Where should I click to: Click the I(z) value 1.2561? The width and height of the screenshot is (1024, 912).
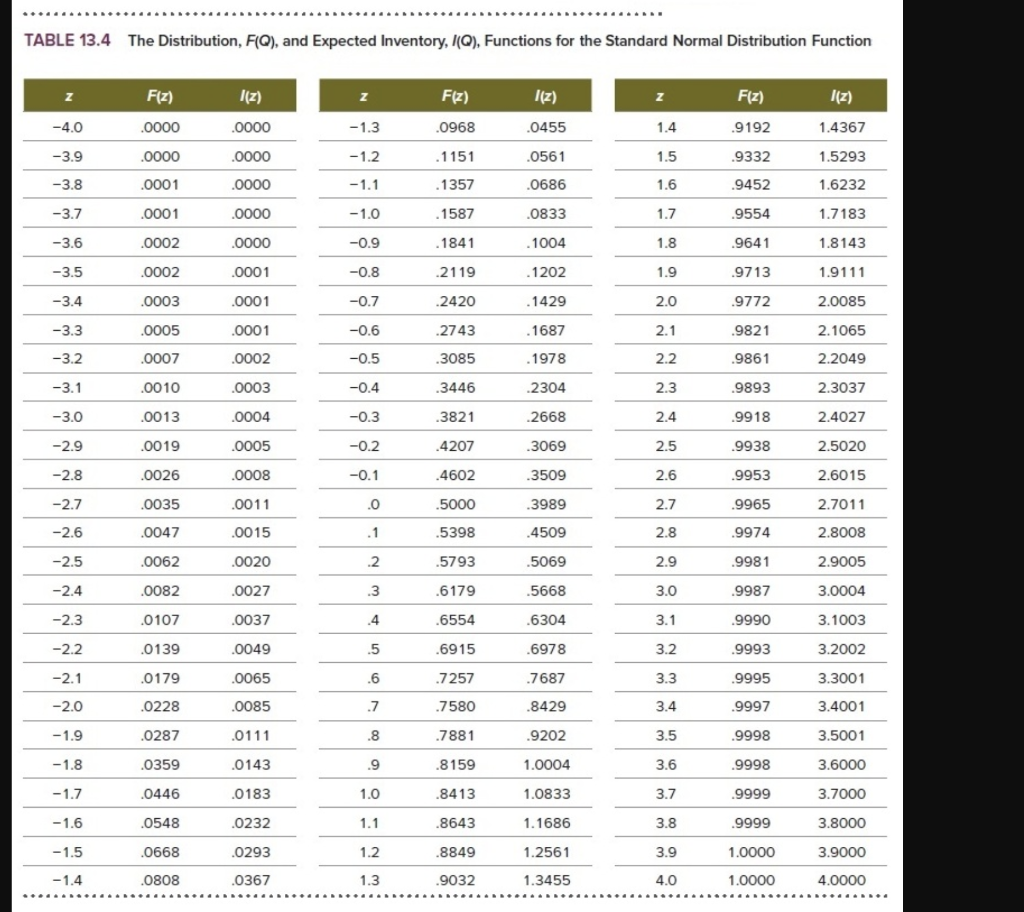(x=547, y=852)
